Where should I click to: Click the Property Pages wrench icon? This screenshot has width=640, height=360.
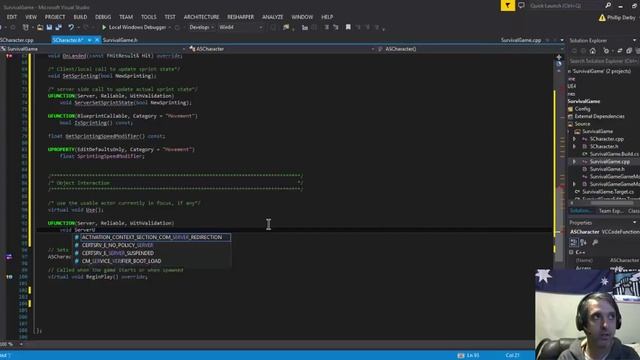(595, 242)
